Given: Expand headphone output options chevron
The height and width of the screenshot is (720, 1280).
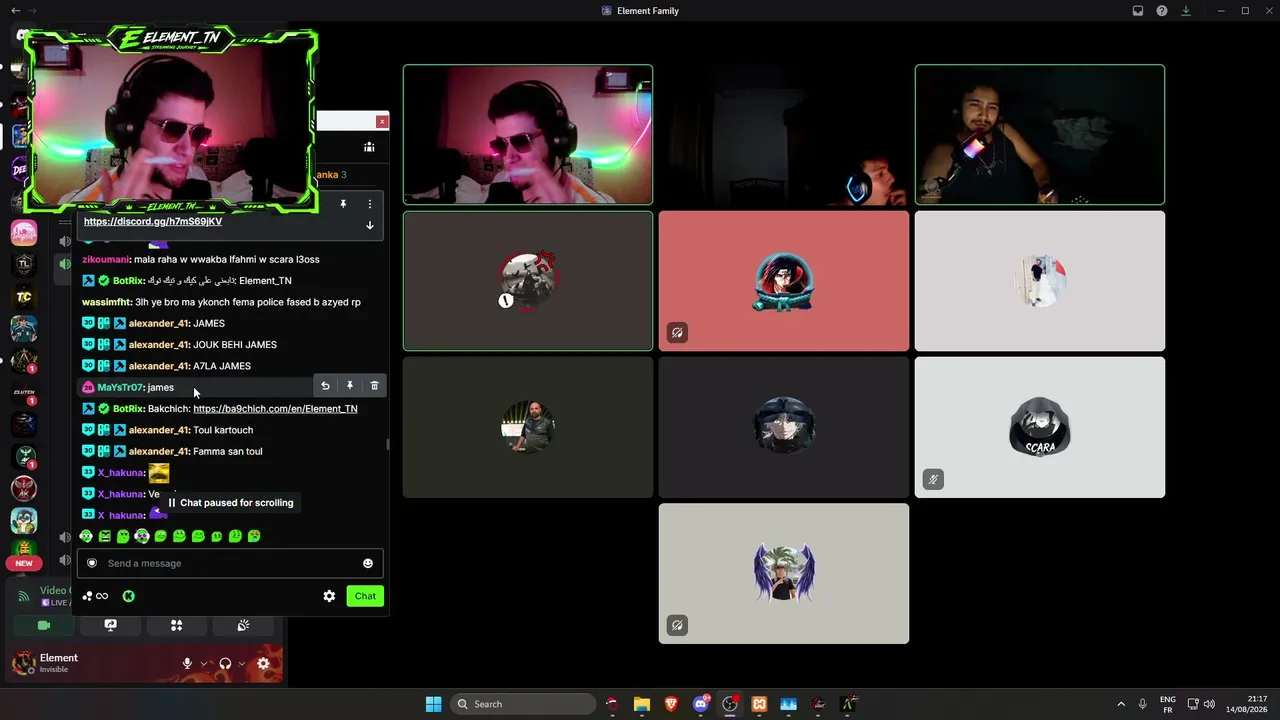Looking at the screenshot, I should pyautogui.click(x=242, y=663).
